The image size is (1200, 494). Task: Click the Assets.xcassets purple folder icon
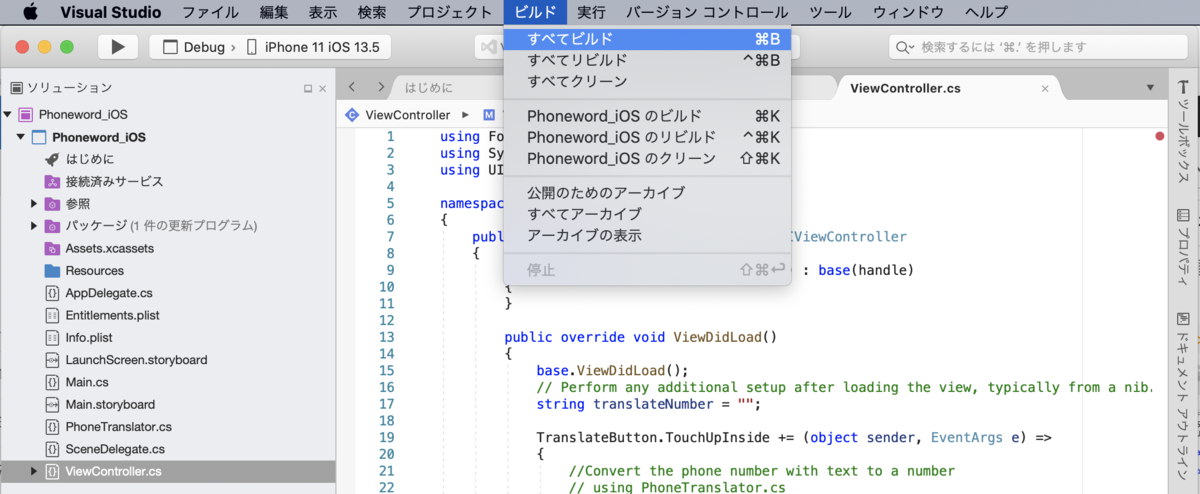pyautogui.click(x=52, y=248)
